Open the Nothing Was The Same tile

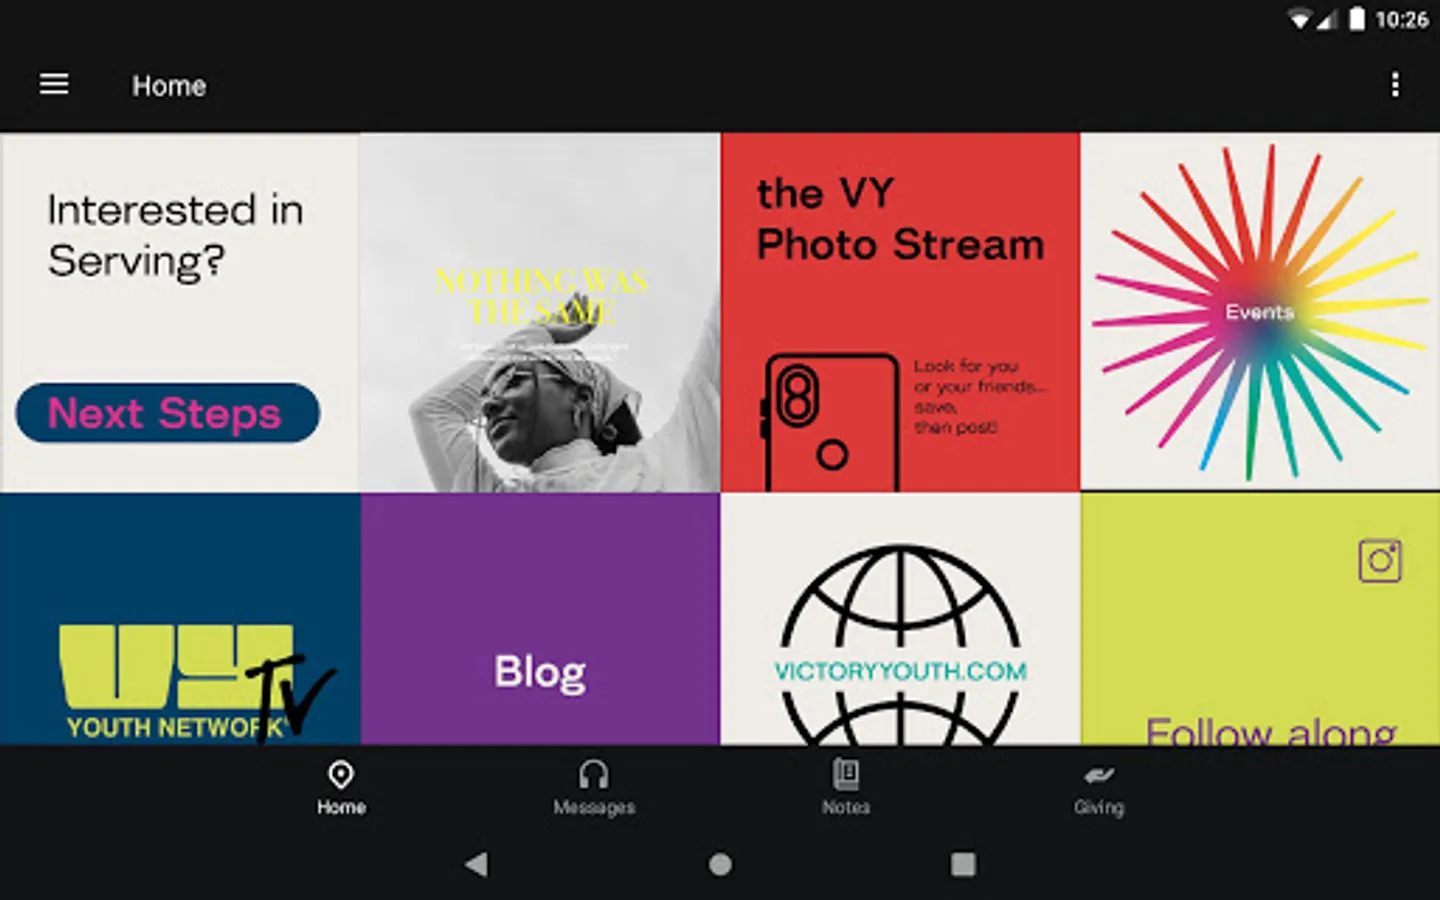click(x=540, y=312)
